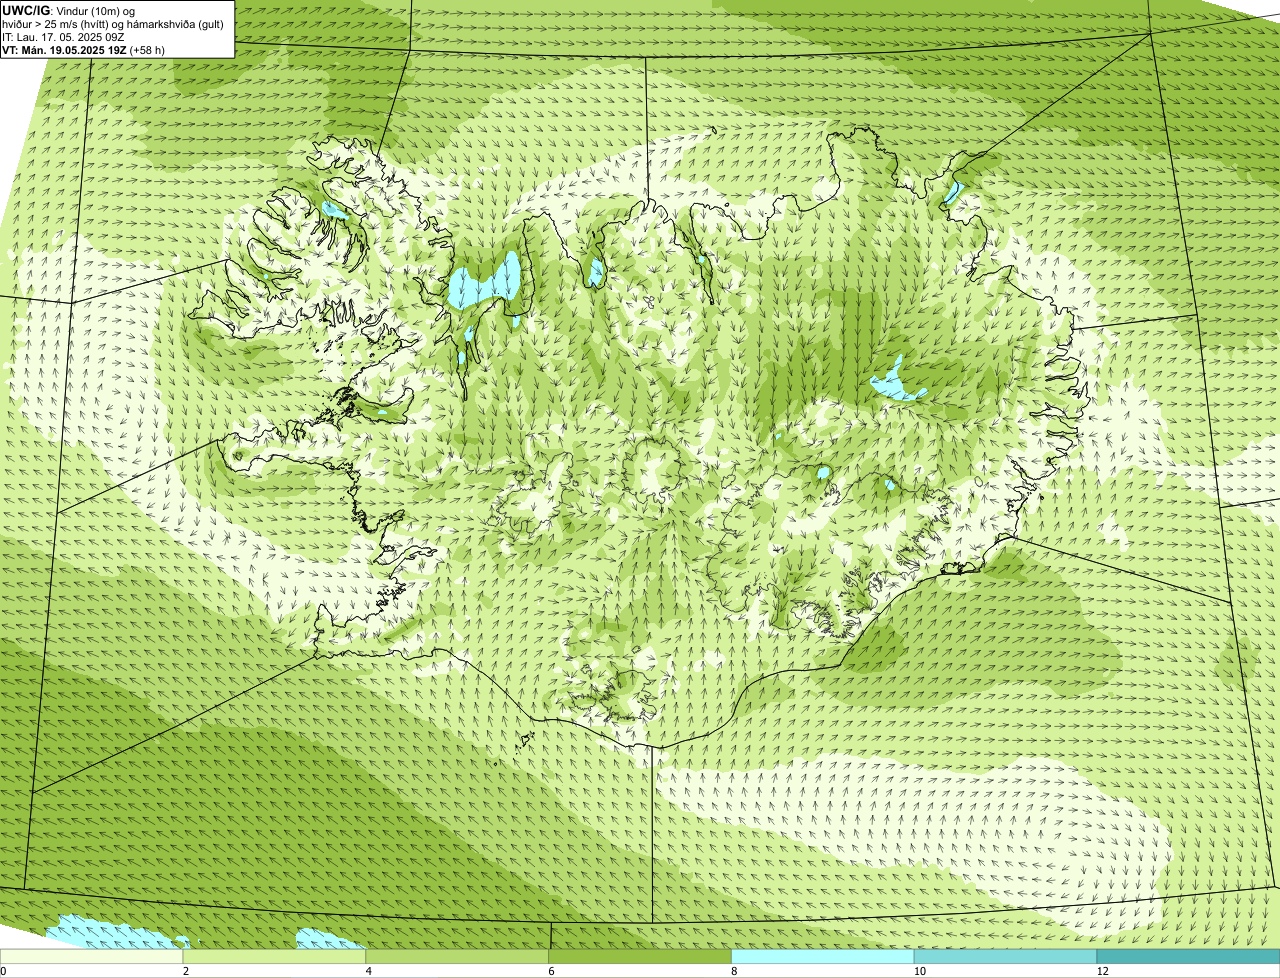Select the 4–6 m/s green legend segment

point(459,956)
